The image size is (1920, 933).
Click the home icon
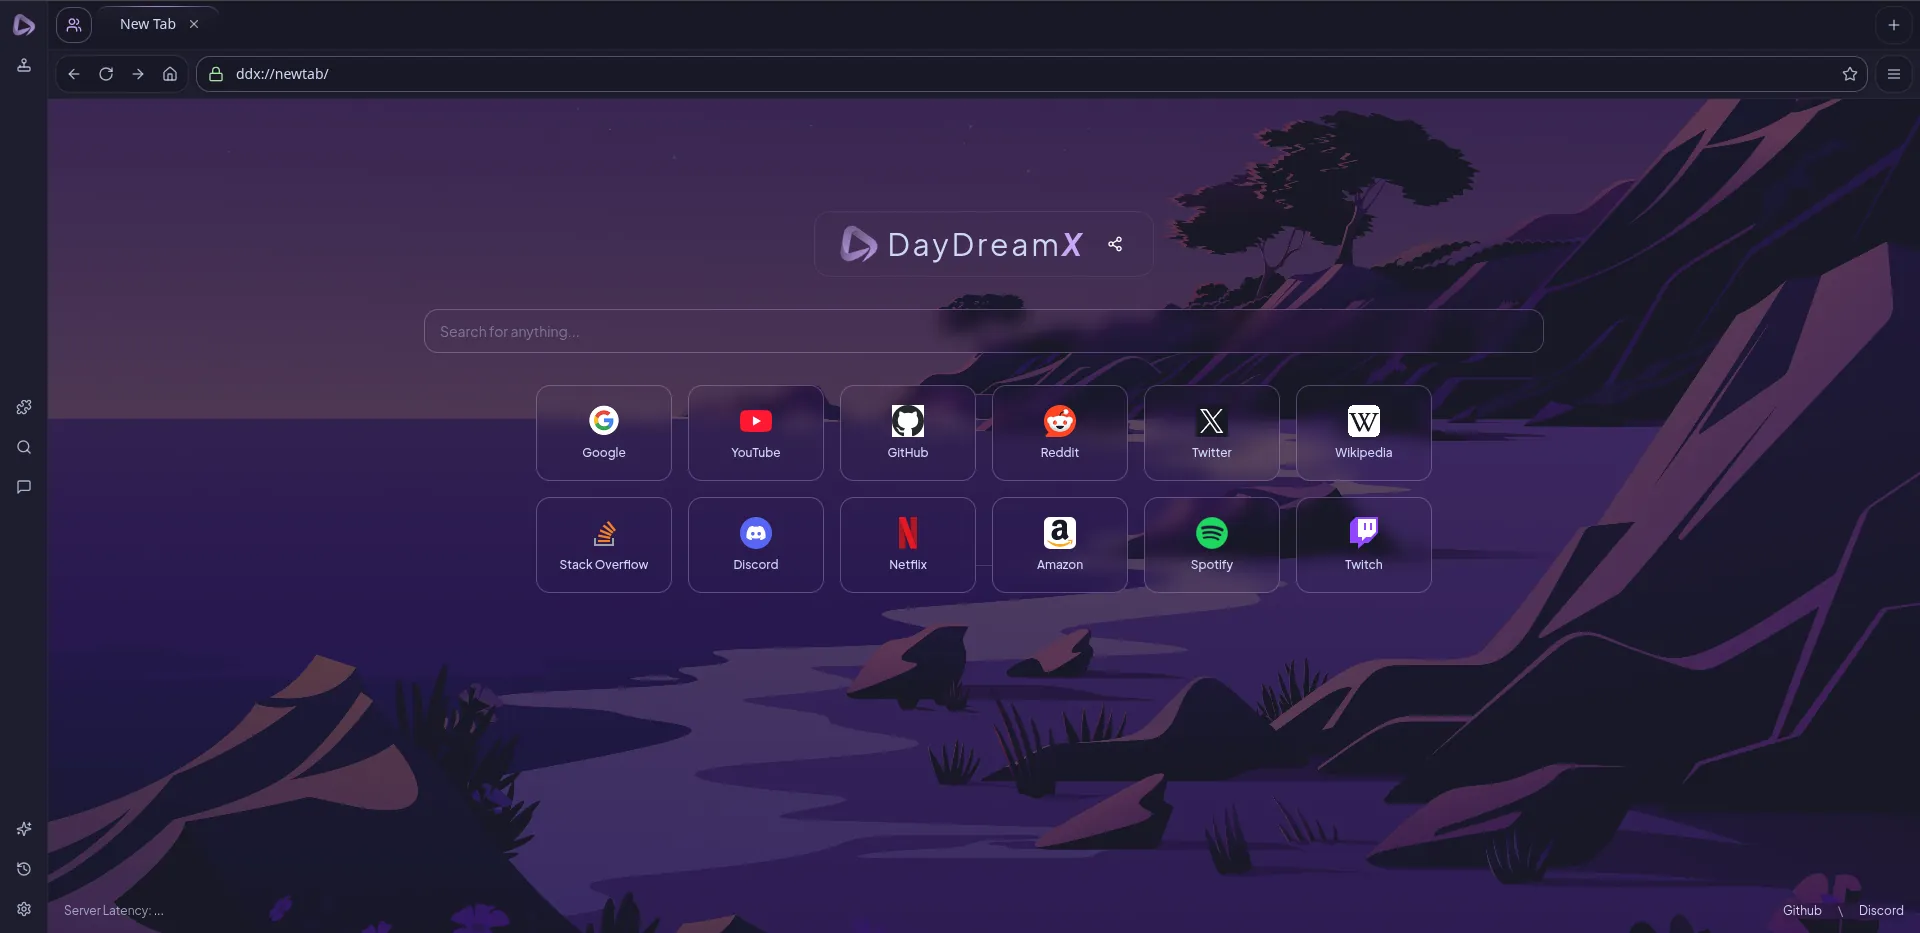[x=170, y=74]
